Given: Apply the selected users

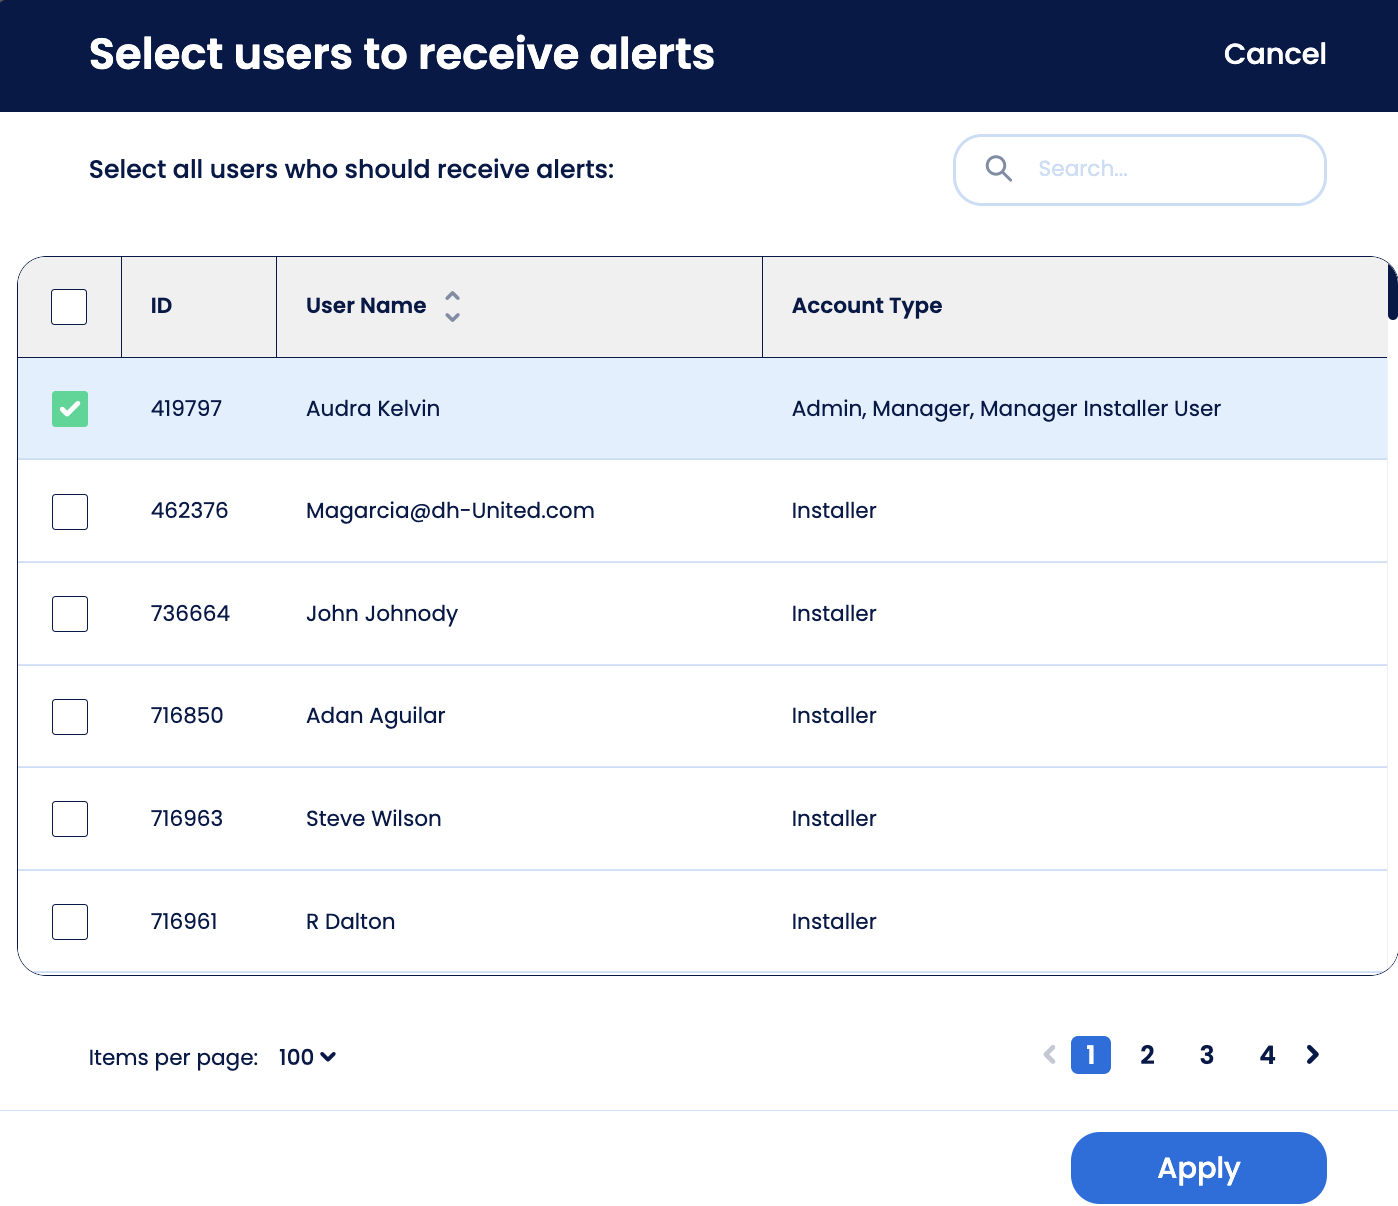Looking at the screenshot, I should tap(1198, 1167).
